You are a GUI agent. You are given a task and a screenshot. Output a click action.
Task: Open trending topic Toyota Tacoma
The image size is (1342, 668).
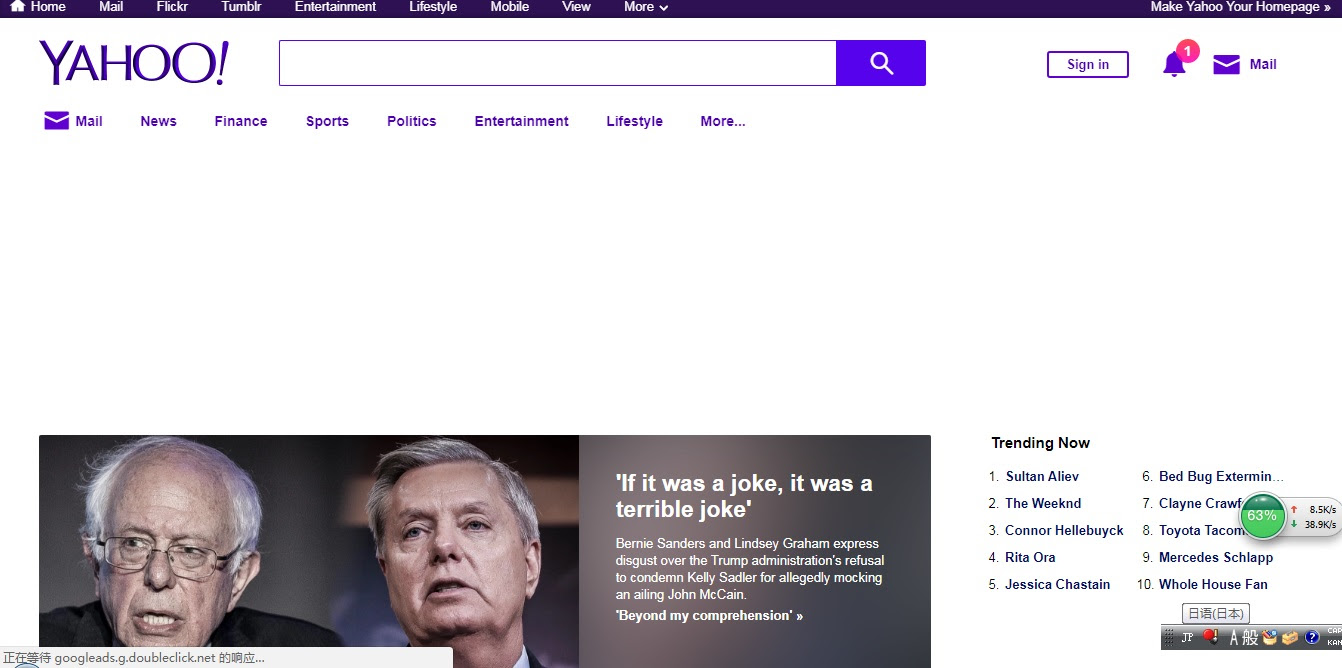(x=1200, y=530)
